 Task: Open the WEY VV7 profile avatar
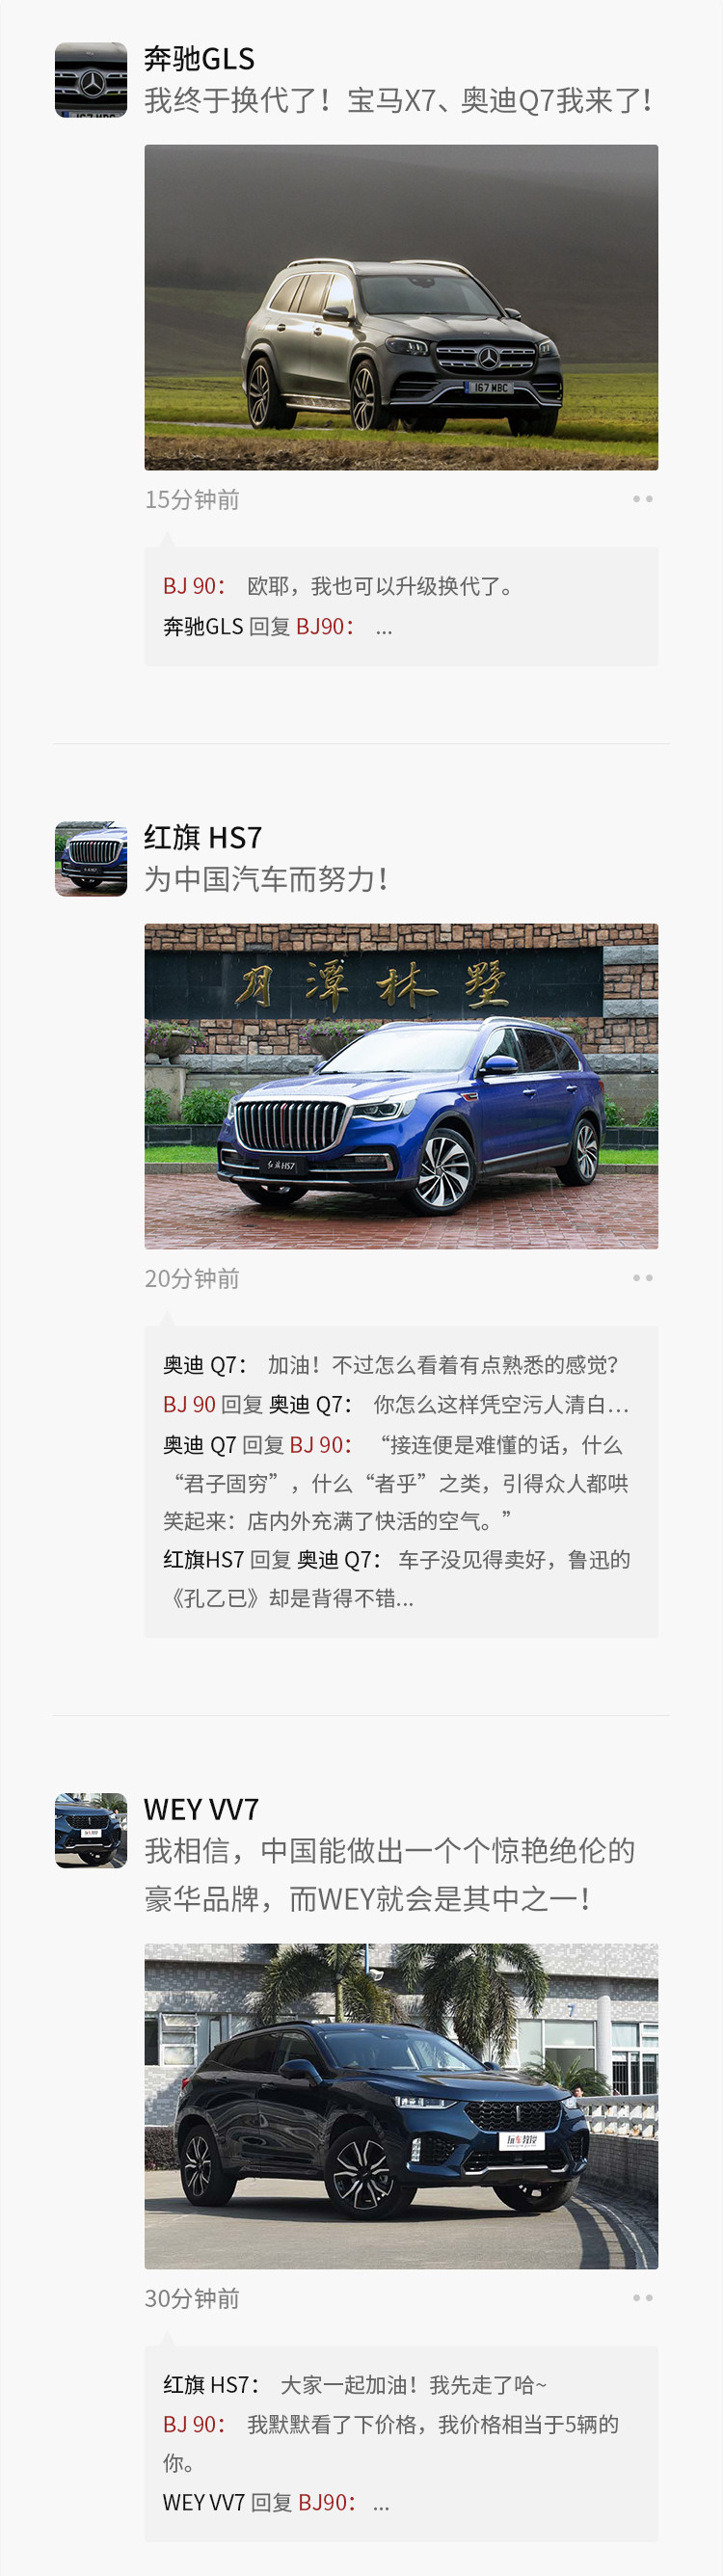coord(91,1830)
